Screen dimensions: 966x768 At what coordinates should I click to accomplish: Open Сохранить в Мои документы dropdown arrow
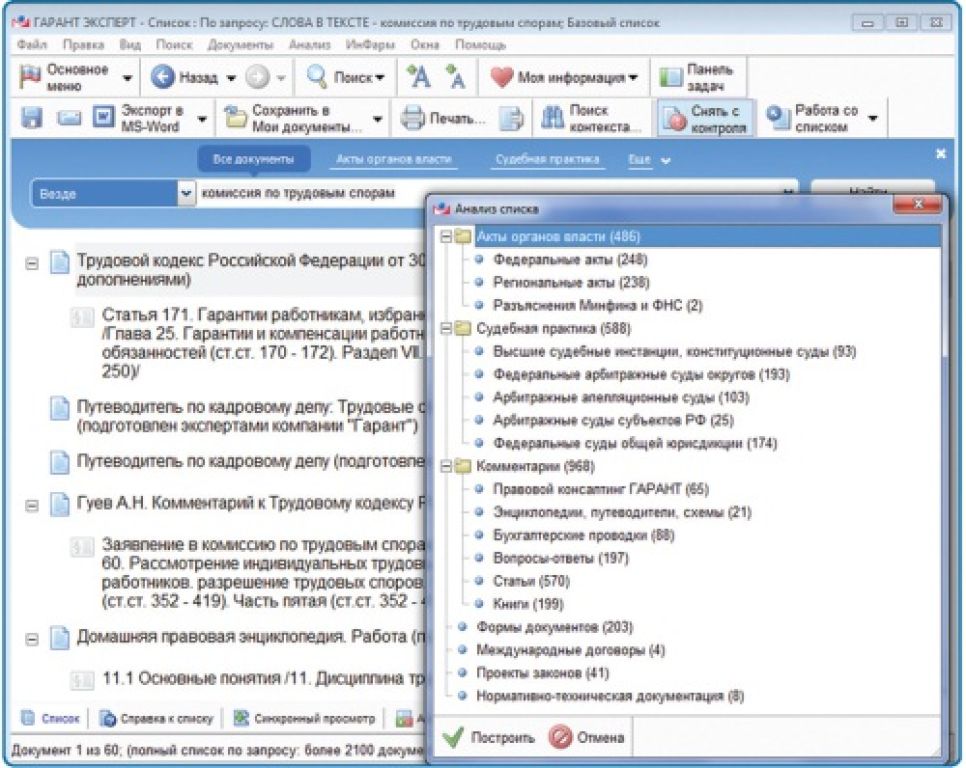377,119
